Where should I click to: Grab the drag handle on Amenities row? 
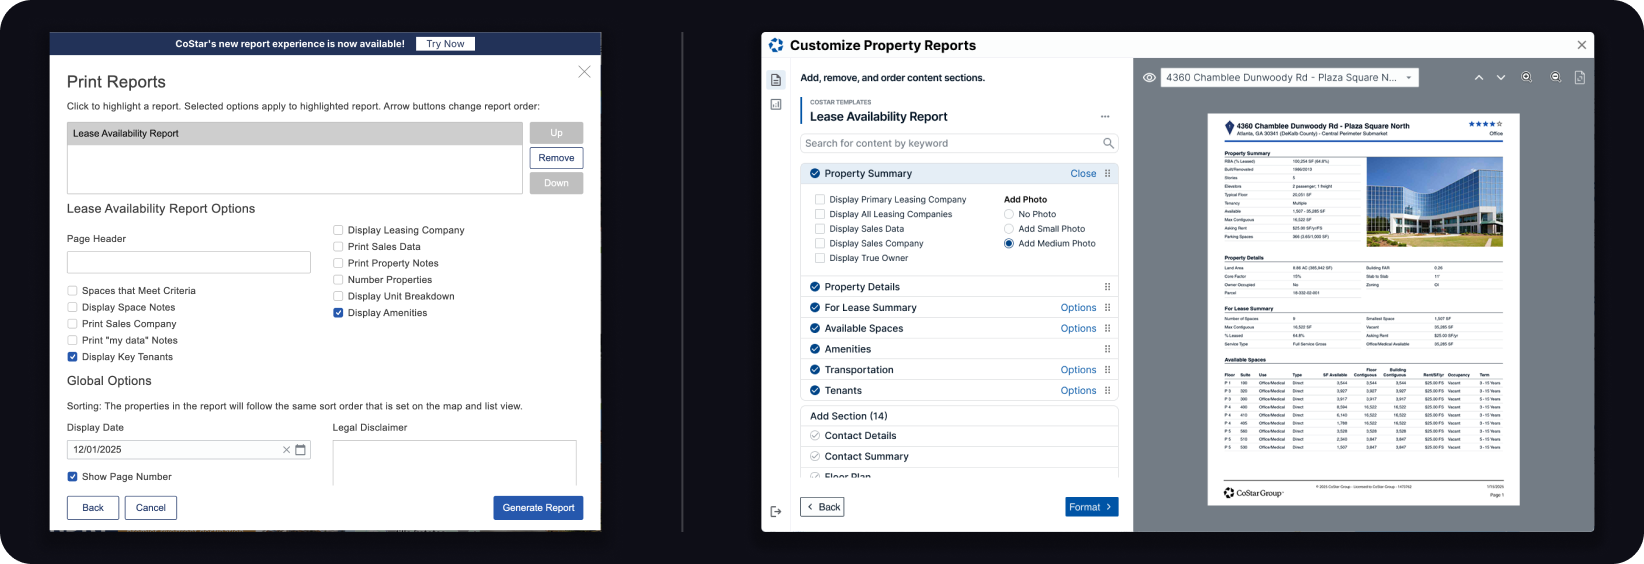[x=1107, y=349]
